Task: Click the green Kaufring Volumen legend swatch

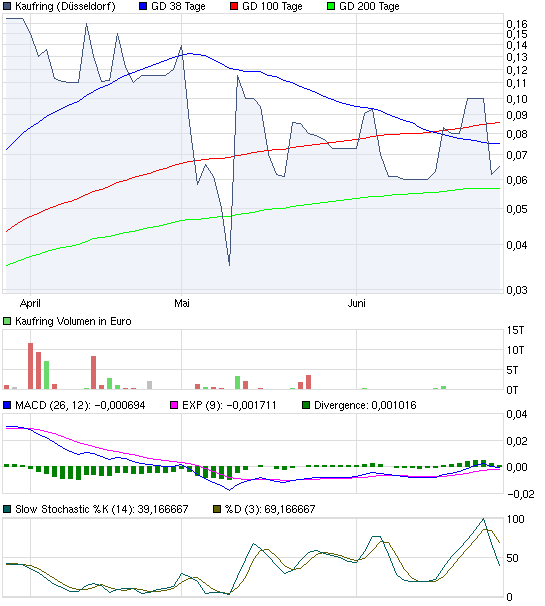Action: point(7,321)
